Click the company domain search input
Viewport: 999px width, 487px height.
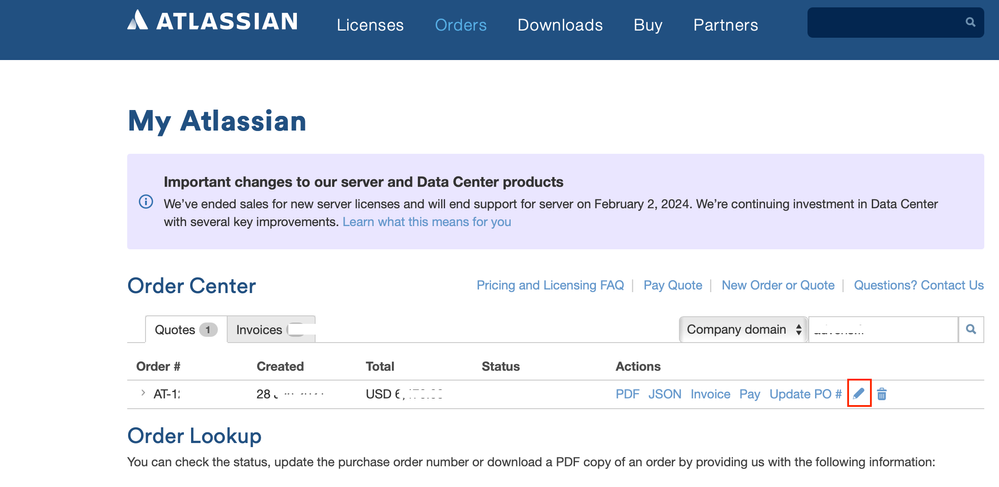pos(883,330)
